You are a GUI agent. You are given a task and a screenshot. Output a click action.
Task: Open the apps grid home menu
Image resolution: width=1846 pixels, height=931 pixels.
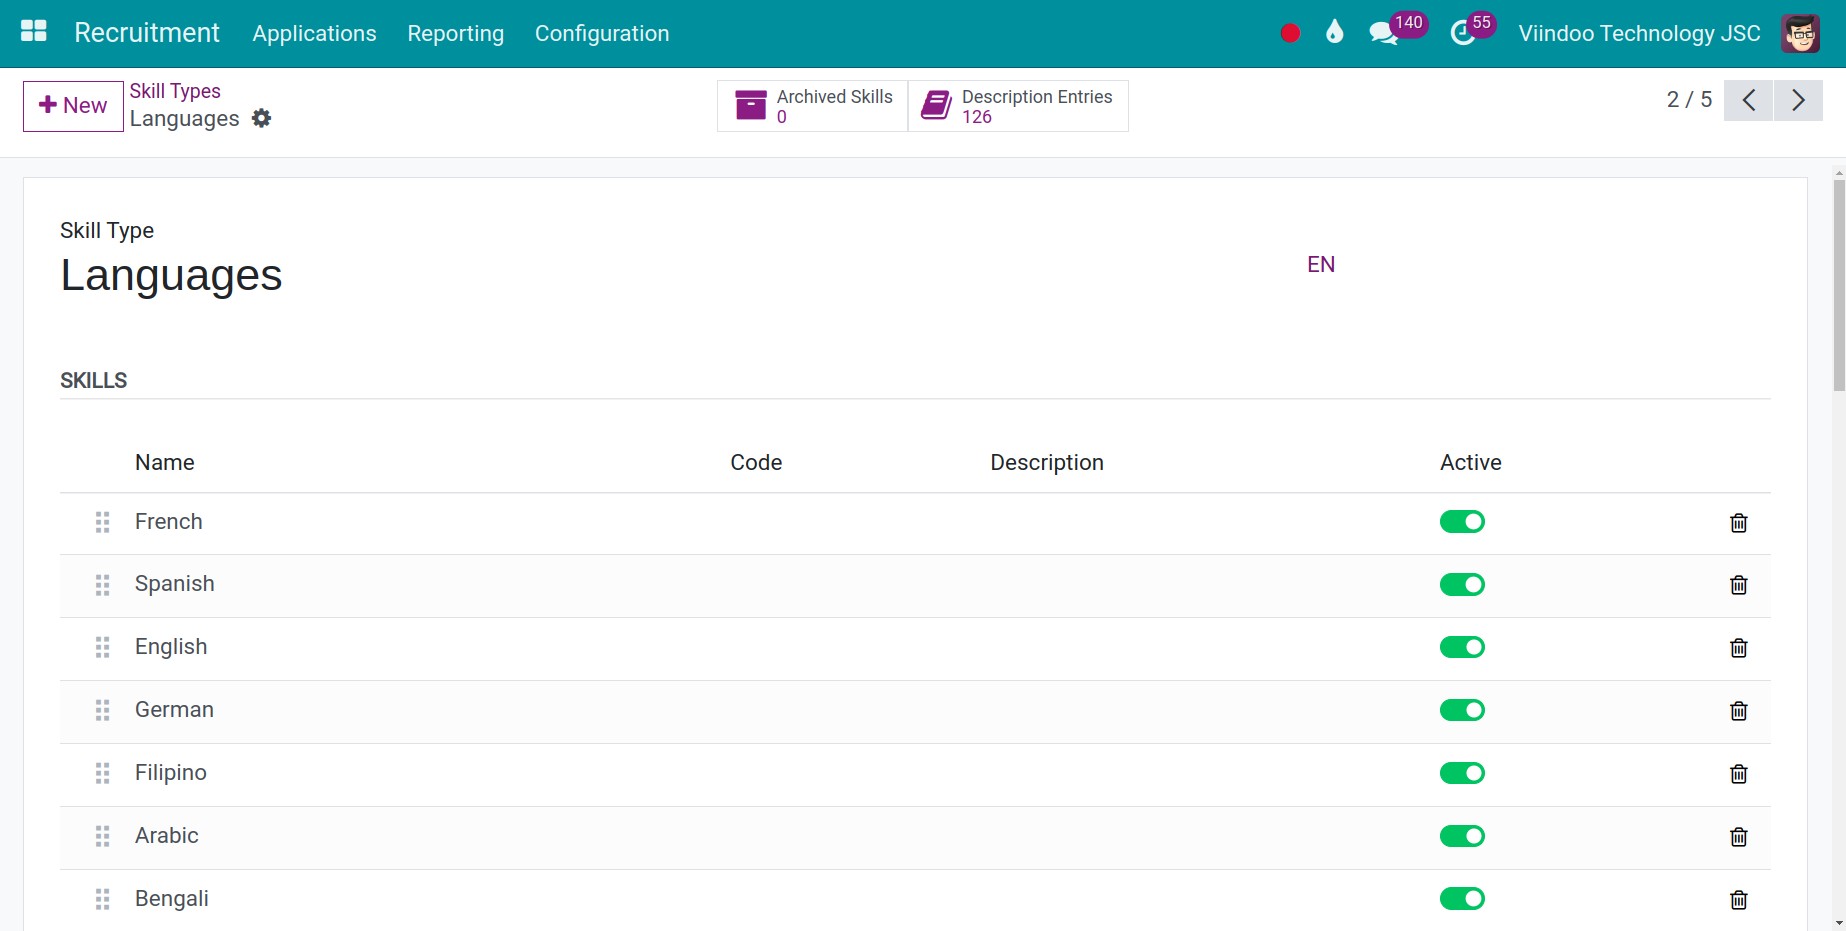pos(34,32)
